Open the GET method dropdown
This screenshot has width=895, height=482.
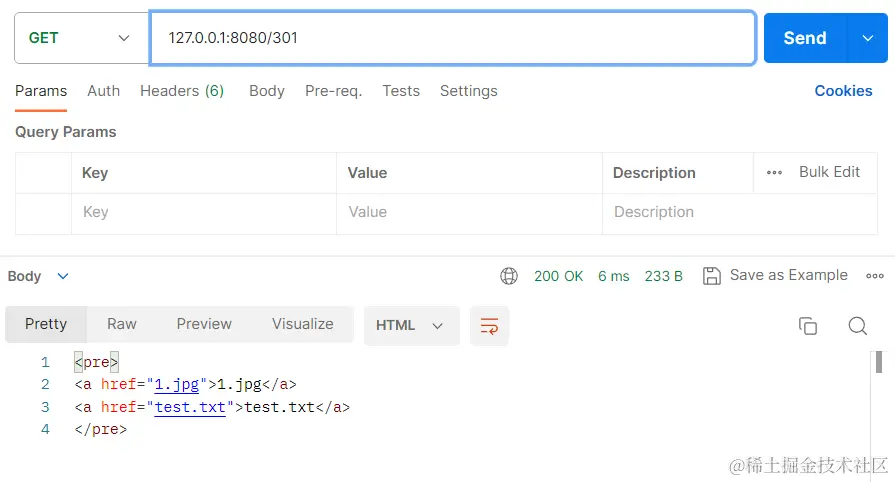tap(81, 38)
